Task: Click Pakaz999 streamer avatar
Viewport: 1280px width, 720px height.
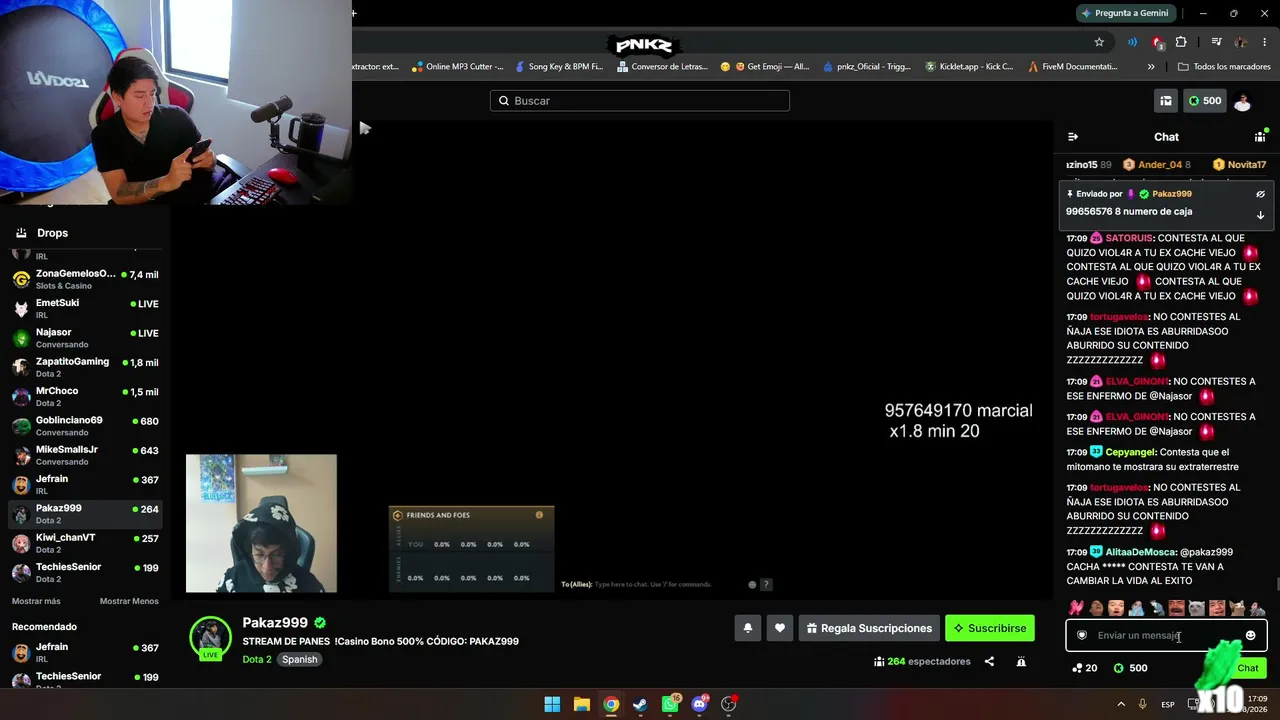Action: pos(210,639)
